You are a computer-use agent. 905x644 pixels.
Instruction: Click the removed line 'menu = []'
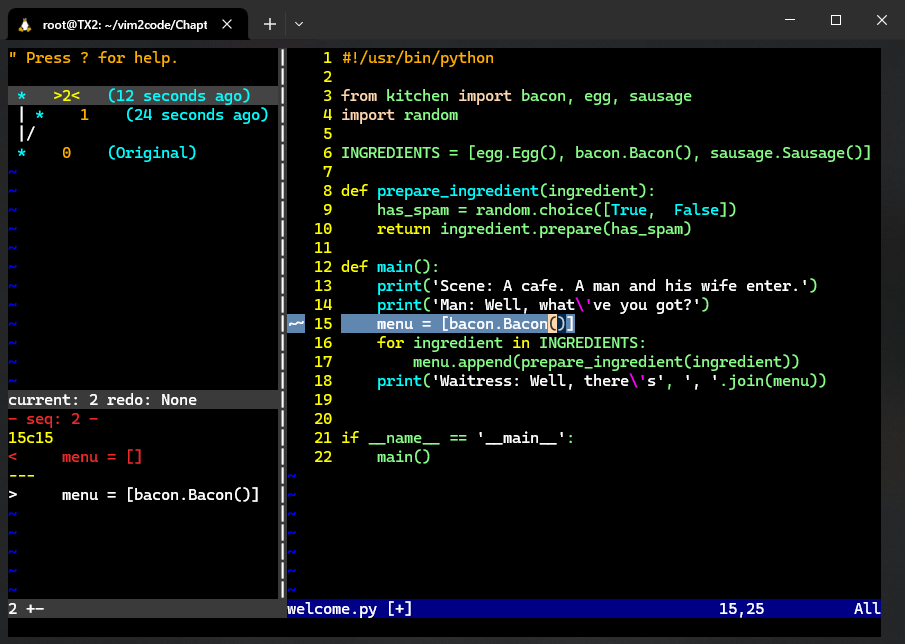point(76,457)
